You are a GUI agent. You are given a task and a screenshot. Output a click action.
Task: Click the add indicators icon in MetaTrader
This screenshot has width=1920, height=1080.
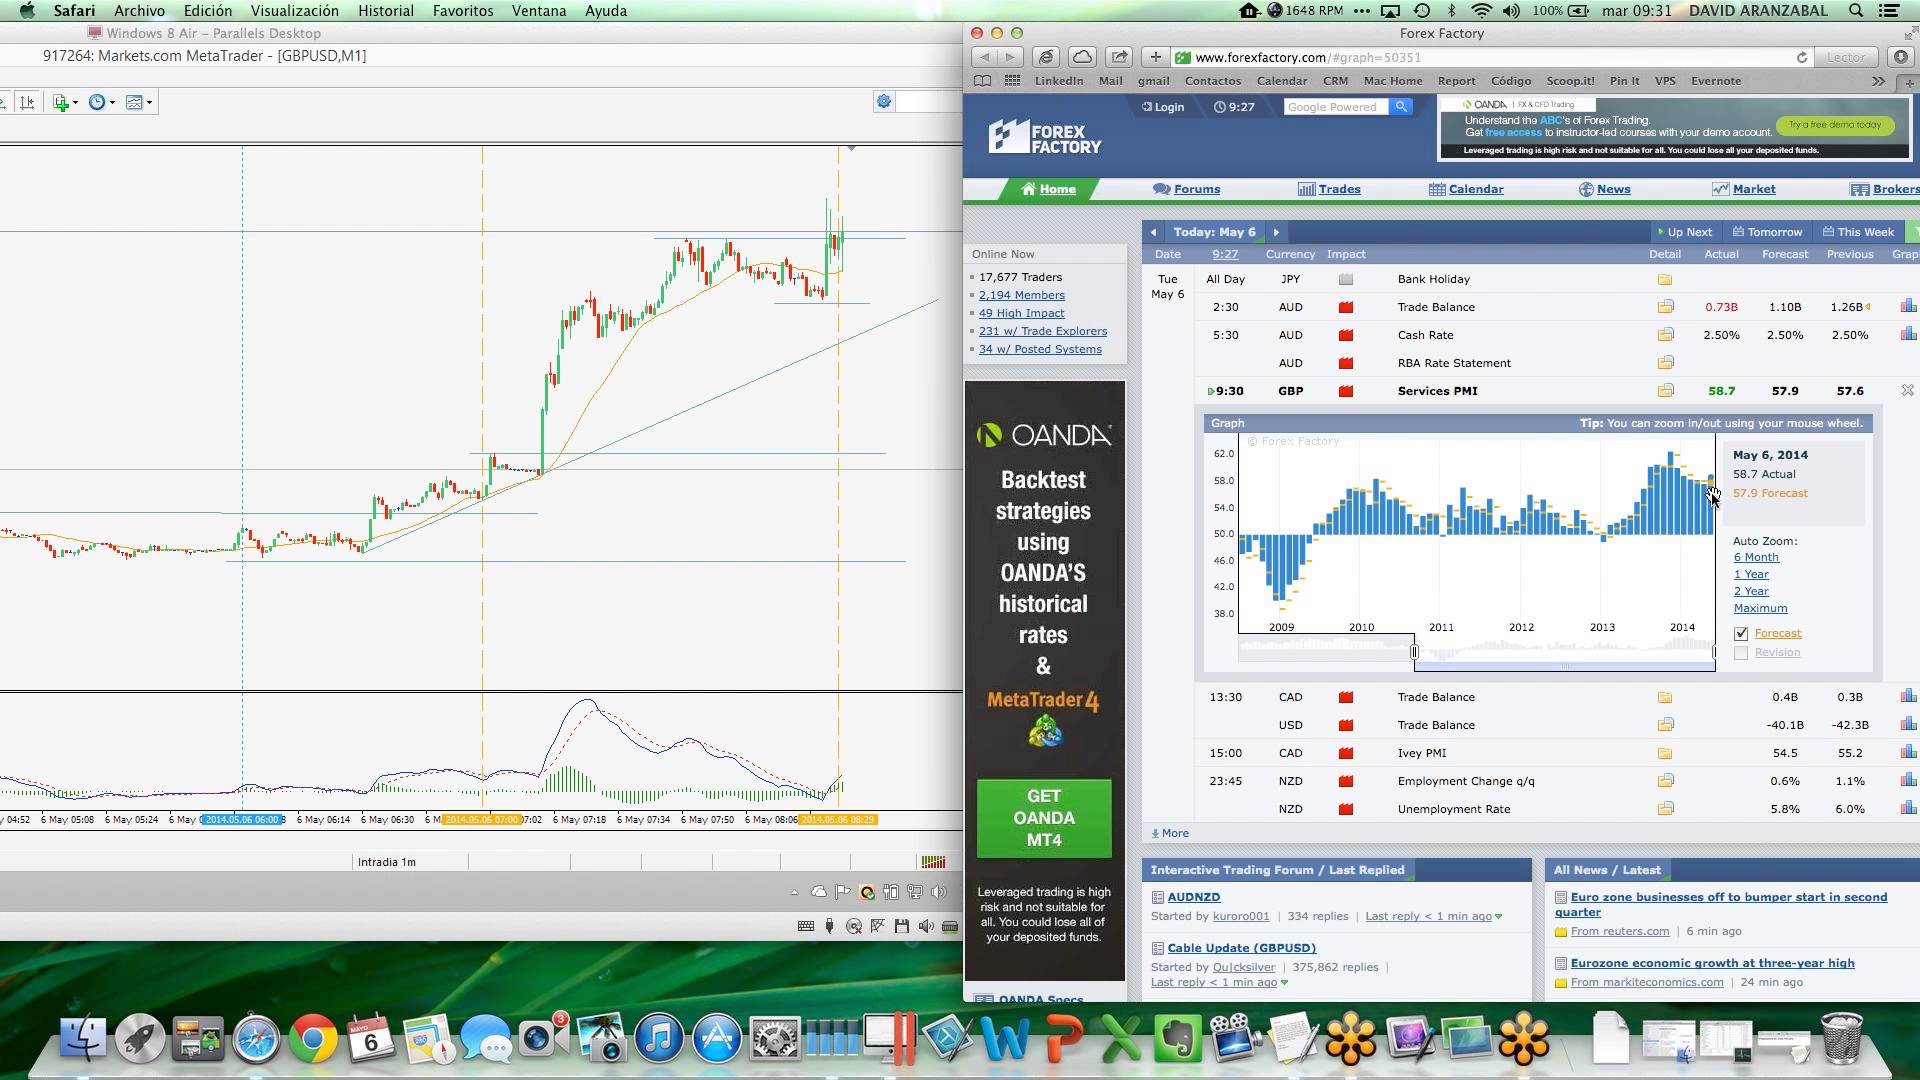60,102
